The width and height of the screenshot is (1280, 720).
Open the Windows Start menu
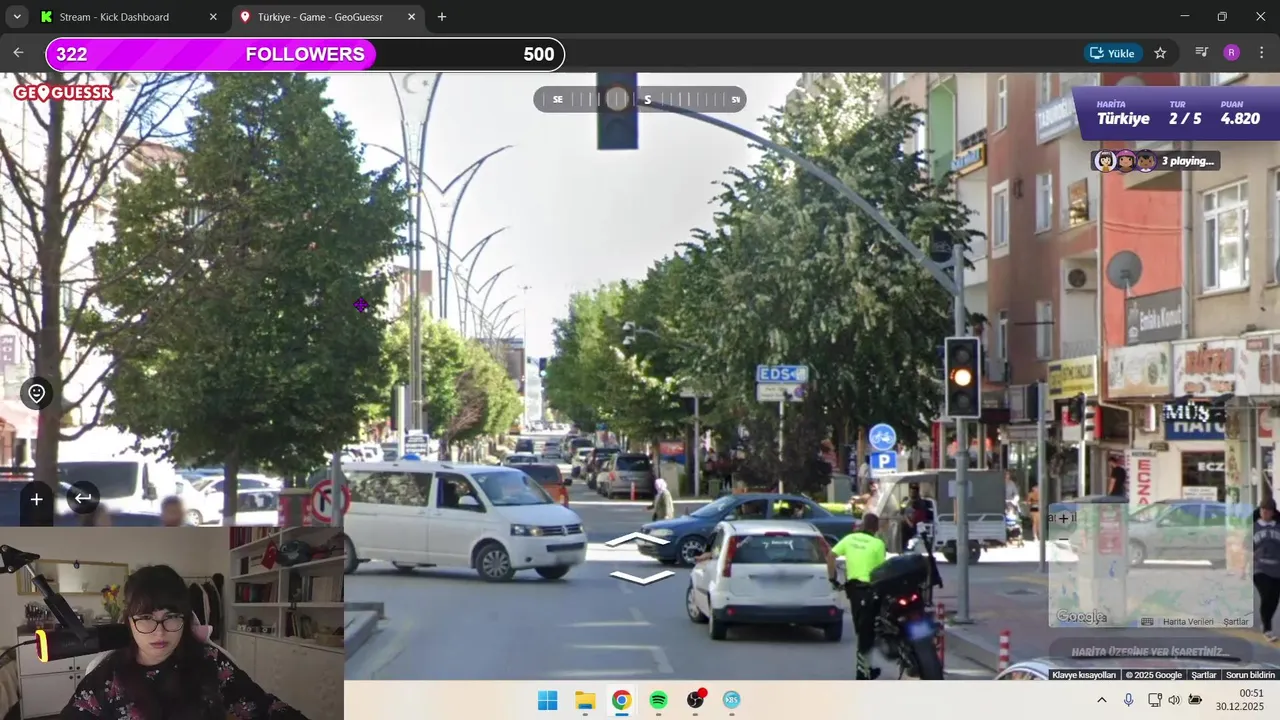pyautogui.click(x=548, y=700)
